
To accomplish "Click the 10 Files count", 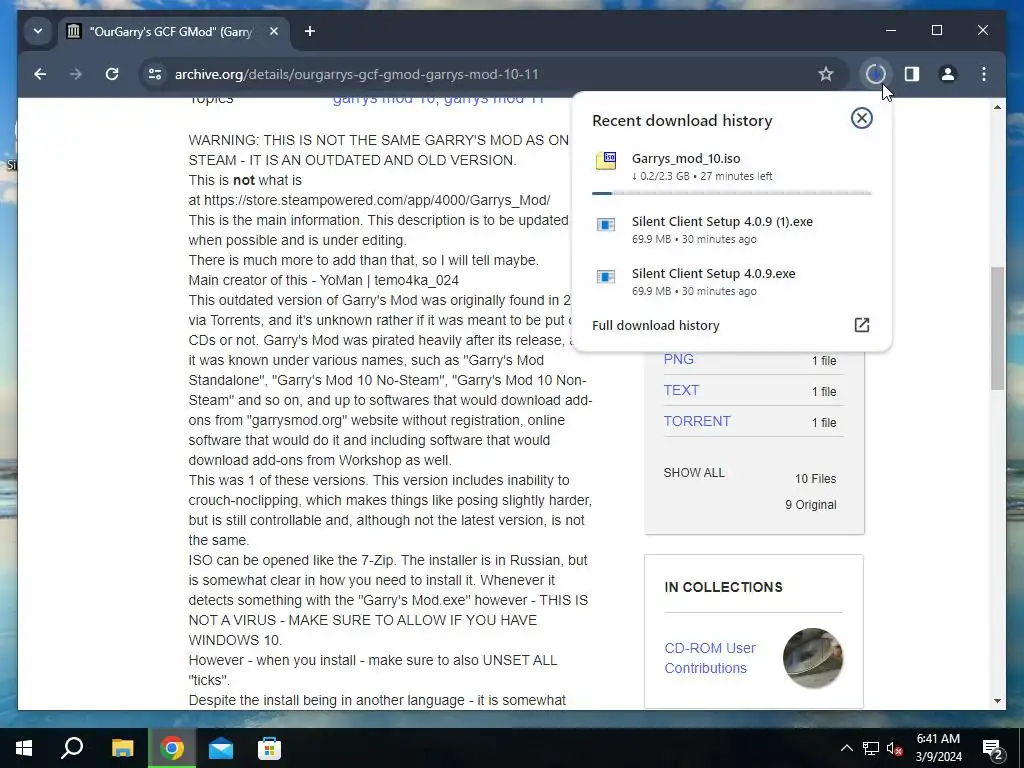I will pos(815,479).
